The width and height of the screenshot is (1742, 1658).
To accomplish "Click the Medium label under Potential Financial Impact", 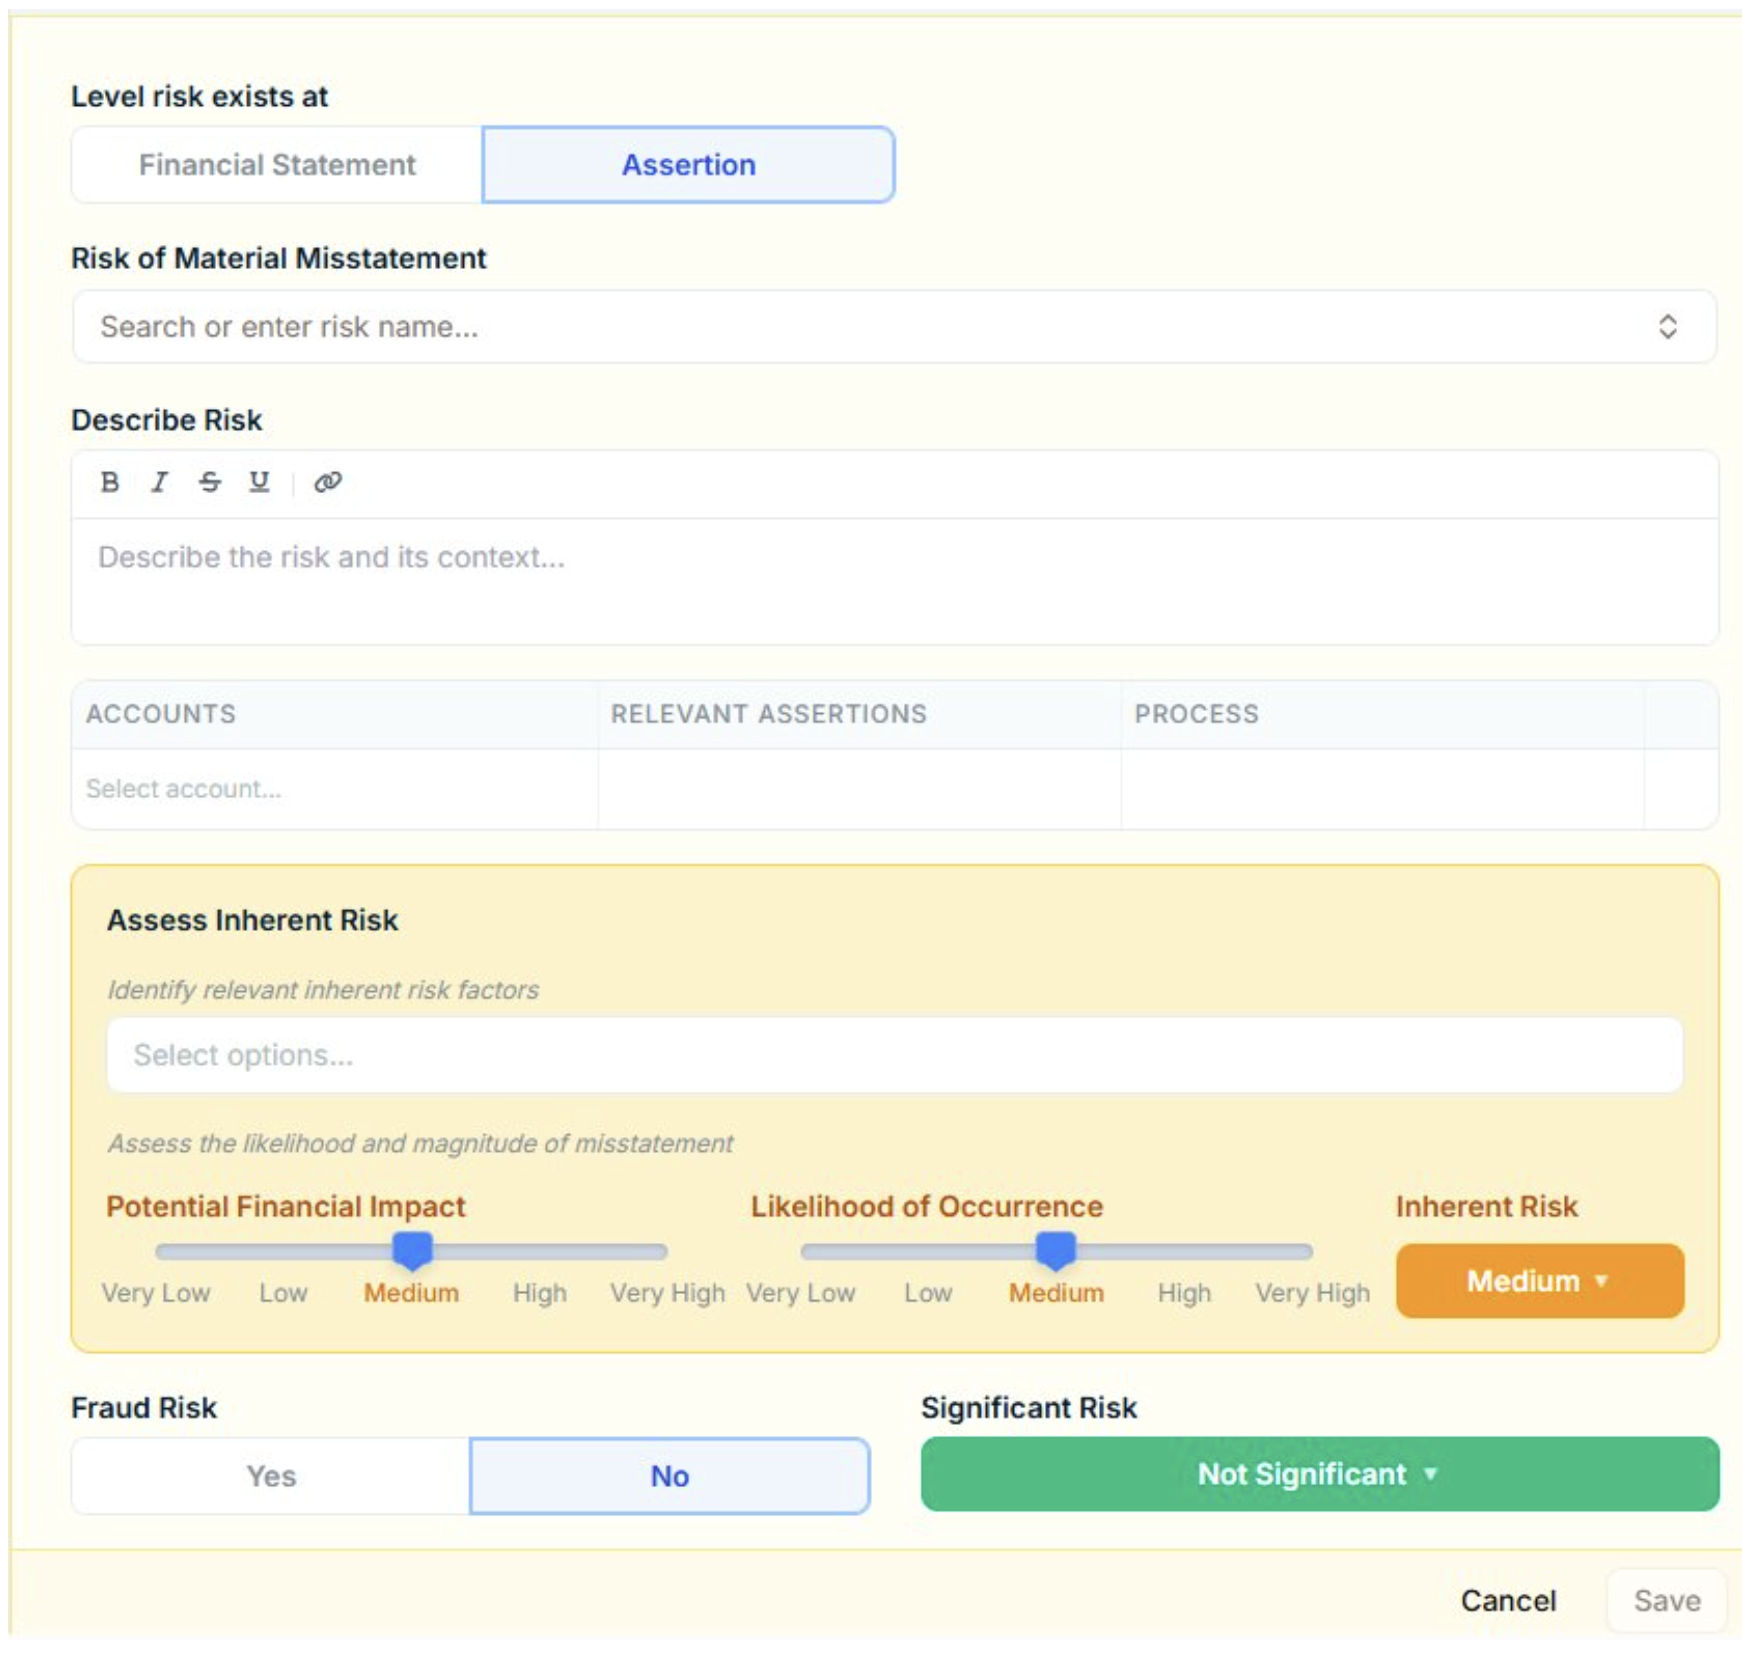I will tap(411, 1293).
